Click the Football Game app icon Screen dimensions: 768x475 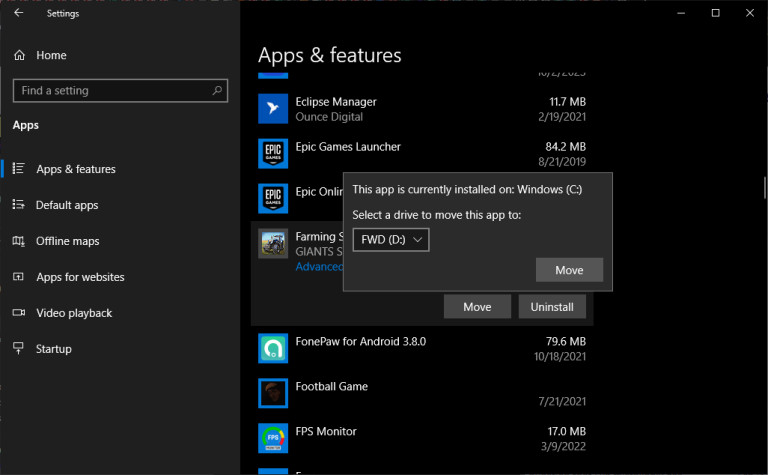pyautogui.click(x=273, y=393)
